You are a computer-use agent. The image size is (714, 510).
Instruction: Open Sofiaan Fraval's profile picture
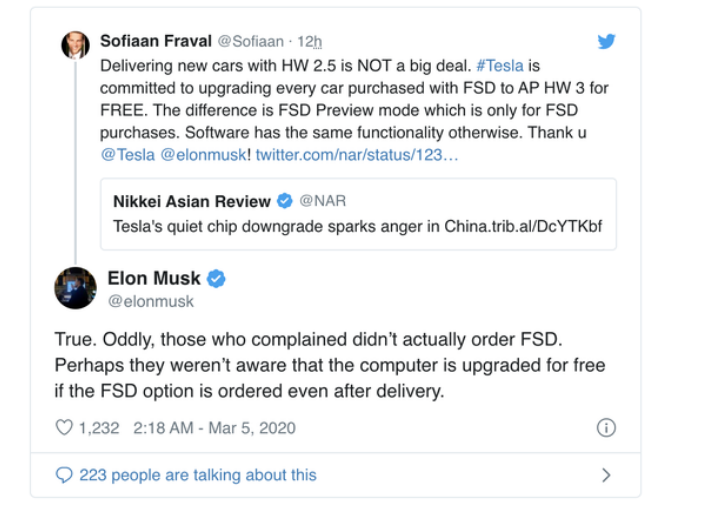(75, 45)
